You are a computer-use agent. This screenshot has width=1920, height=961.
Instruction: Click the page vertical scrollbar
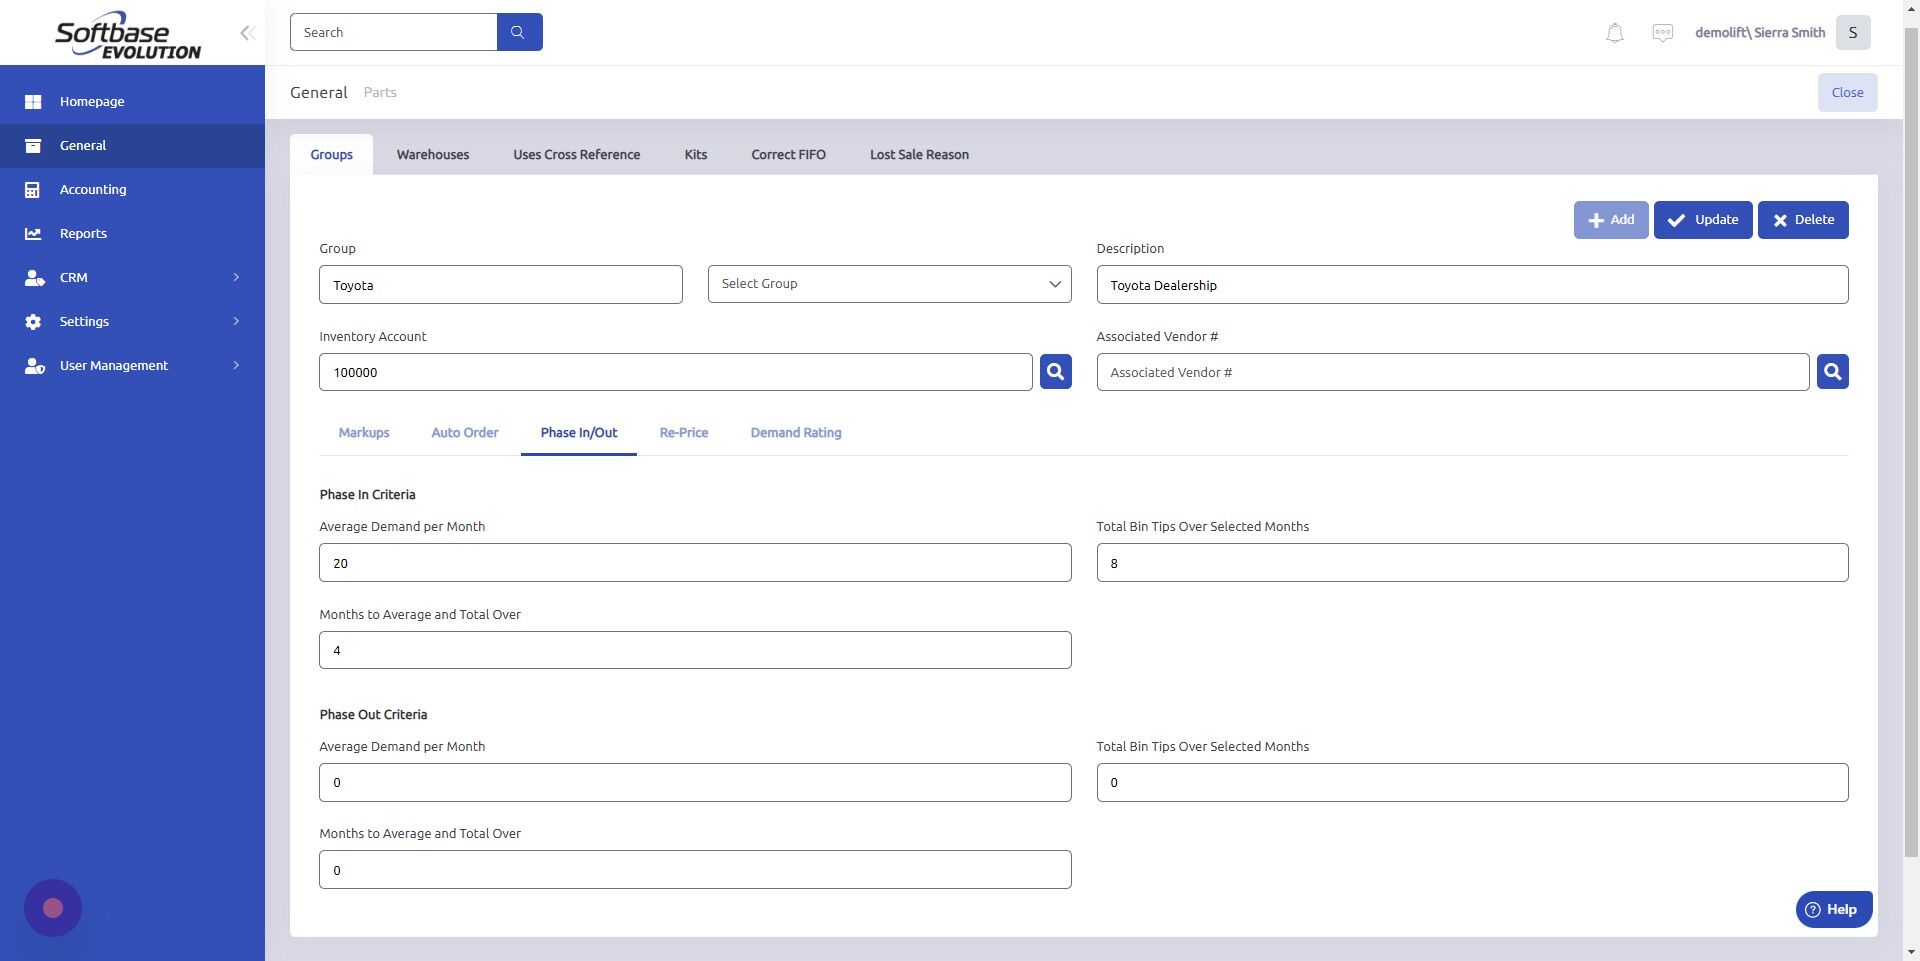[1911, 440]
